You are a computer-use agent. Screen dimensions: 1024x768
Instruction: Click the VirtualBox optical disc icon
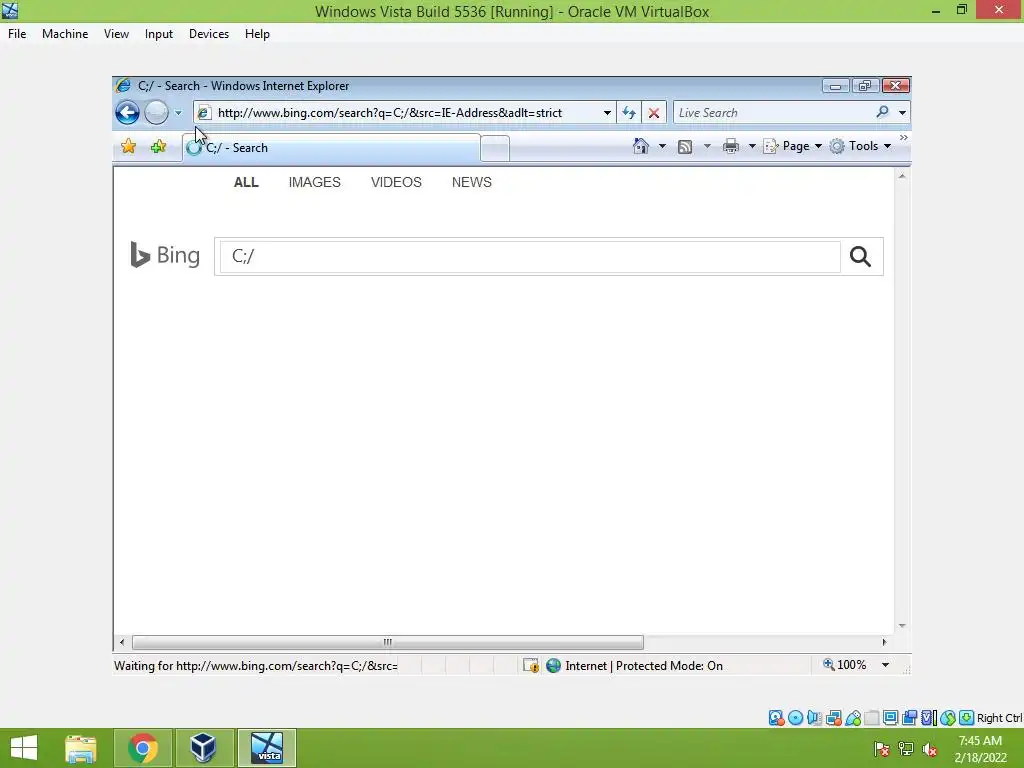795,718
